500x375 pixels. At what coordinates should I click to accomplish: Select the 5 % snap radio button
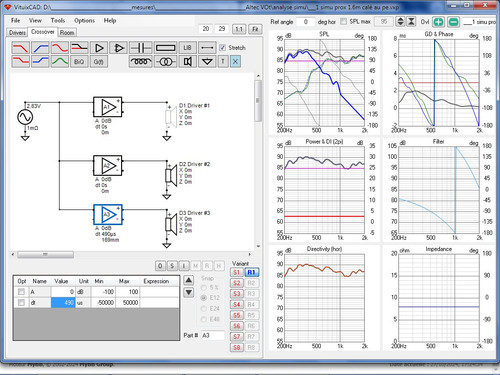click(203, 287)
